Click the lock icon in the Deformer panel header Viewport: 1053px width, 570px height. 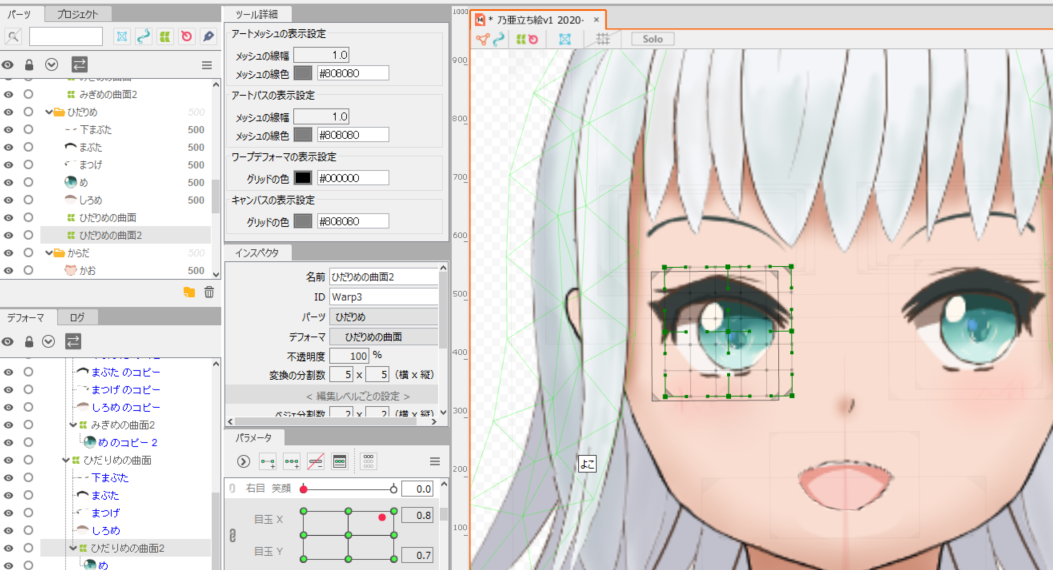click(29, 342)
